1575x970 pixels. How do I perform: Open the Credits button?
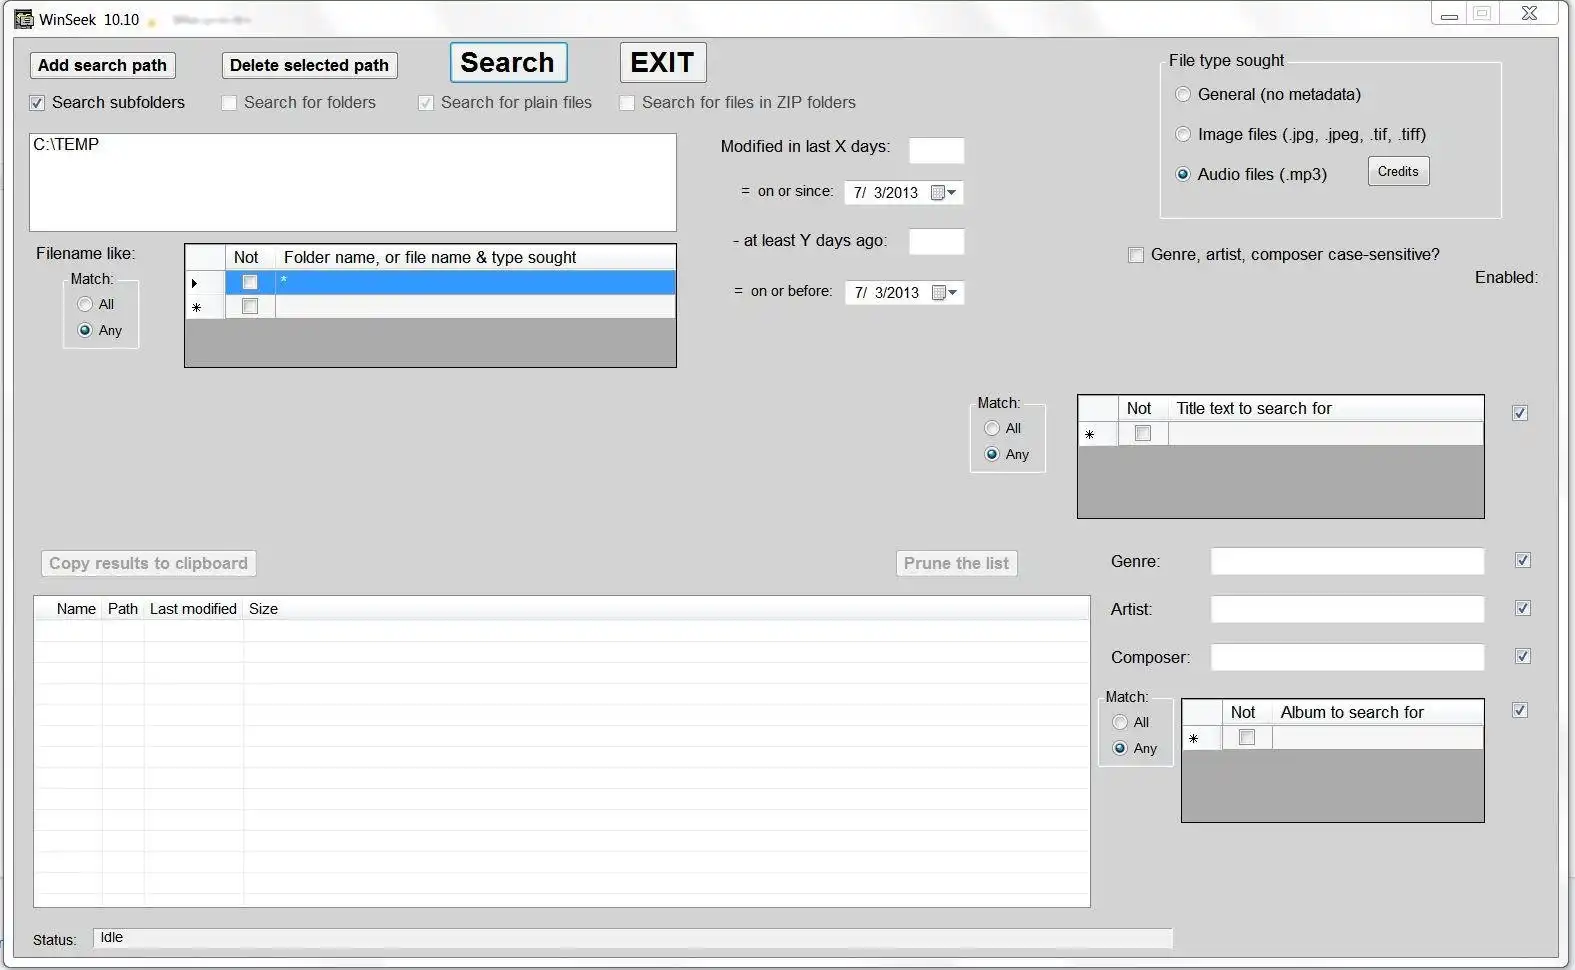[x=1398, y=171]
